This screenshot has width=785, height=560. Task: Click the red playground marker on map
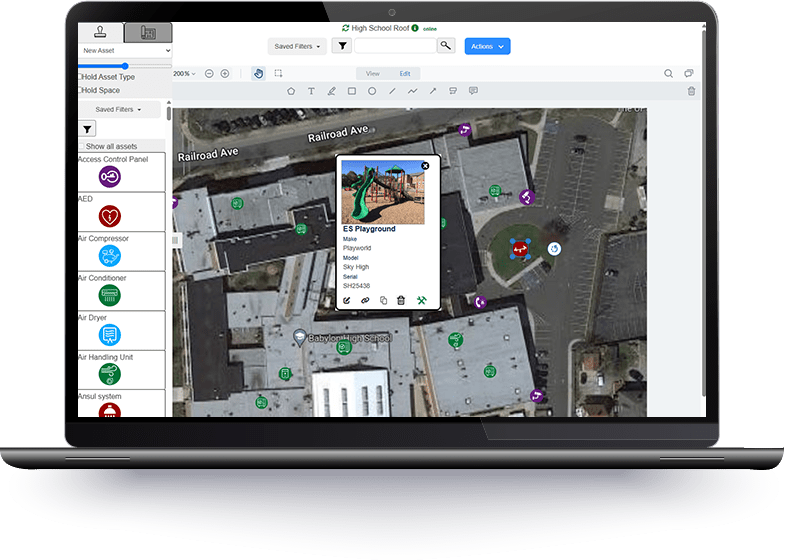pyautogui.click(x=519, y=246)
